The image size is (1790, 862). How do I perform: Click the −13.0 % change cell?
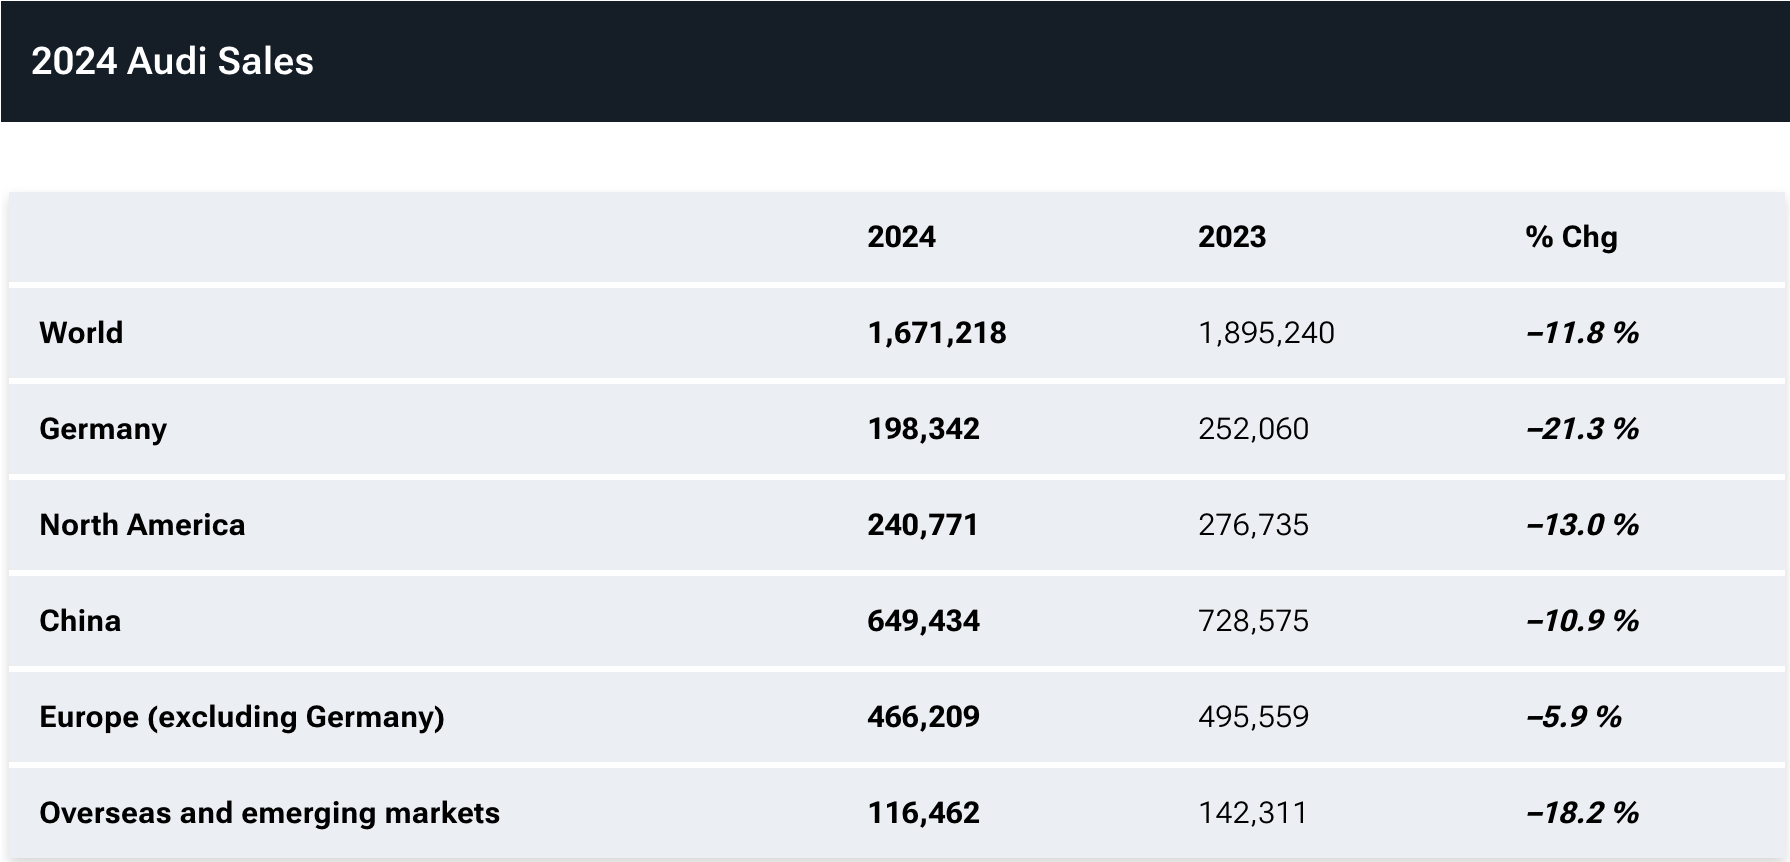[1582, 525]
